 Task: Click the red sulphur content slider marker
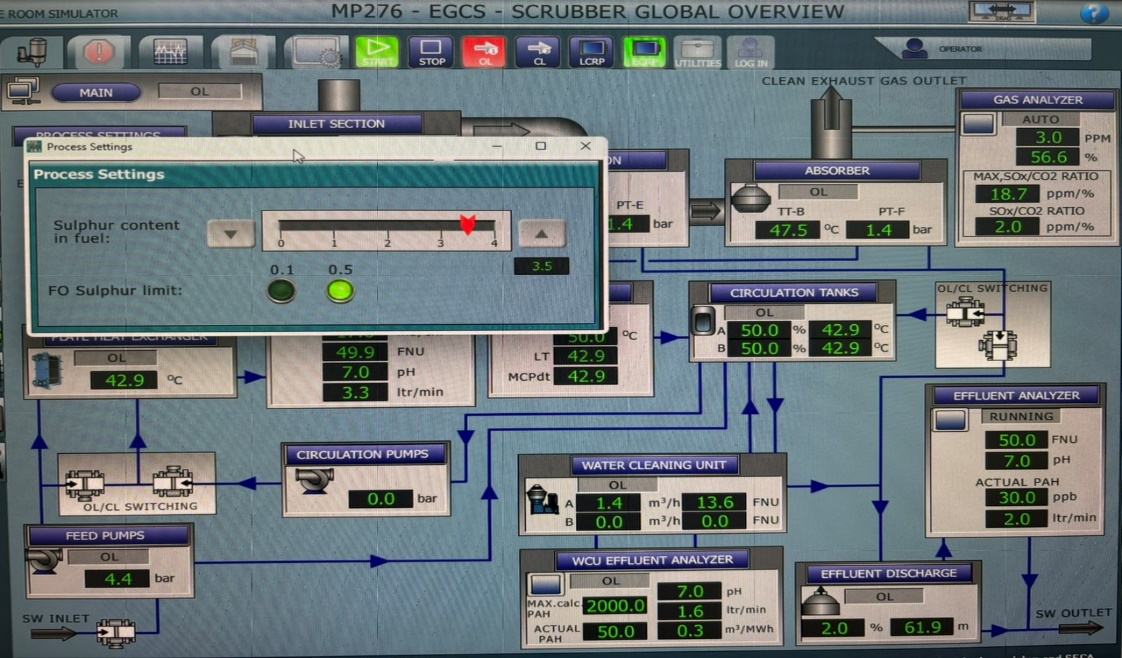tap(467, 225)
